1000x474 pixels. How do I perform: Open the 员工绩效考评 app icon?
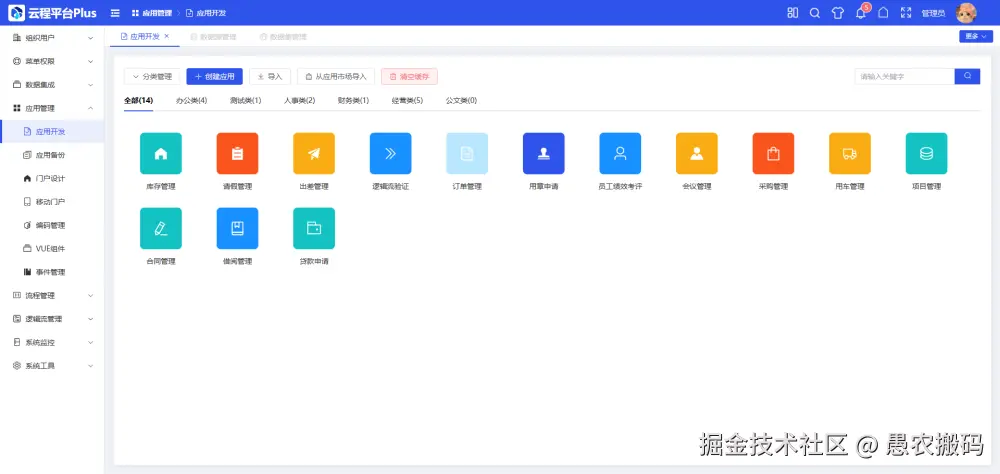620,153
